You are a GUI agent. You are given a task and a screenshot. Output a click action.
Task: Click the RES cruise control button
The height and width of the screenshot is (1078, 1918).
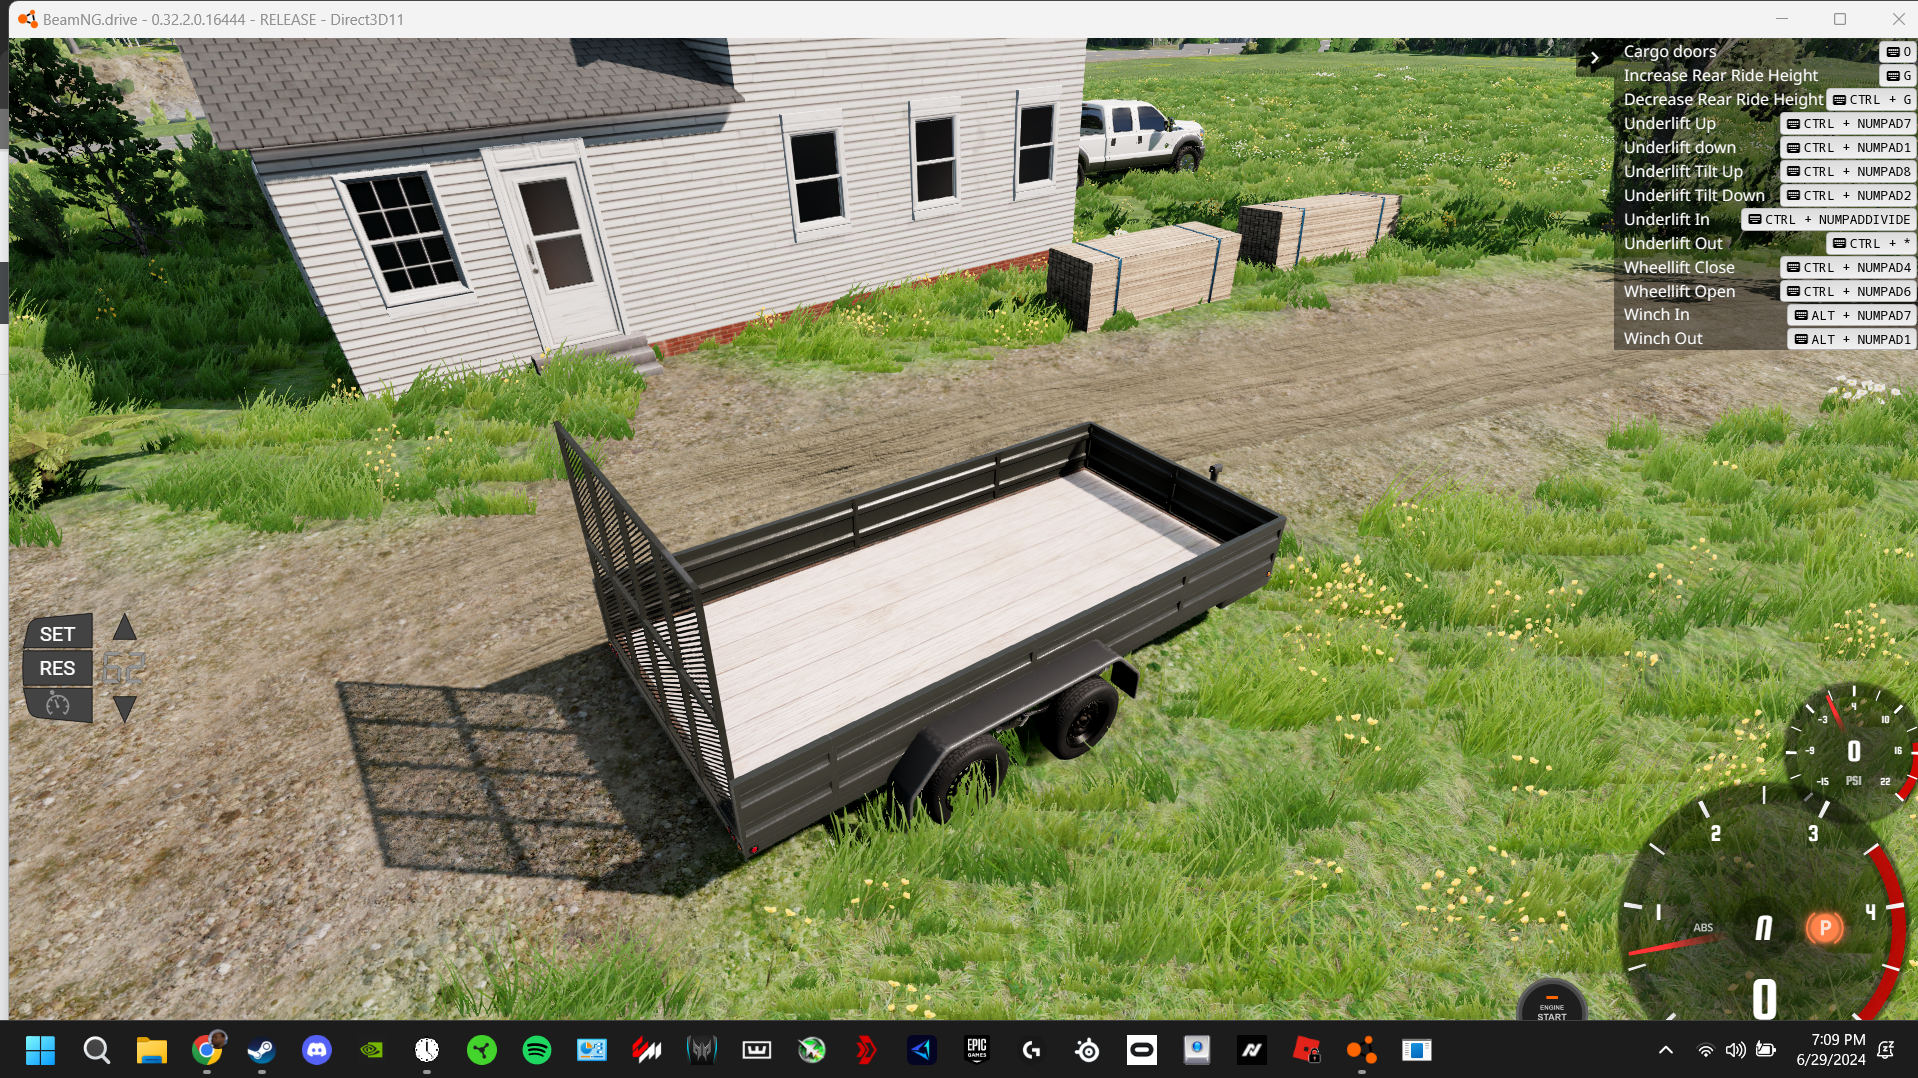click(x=58, y=668)
